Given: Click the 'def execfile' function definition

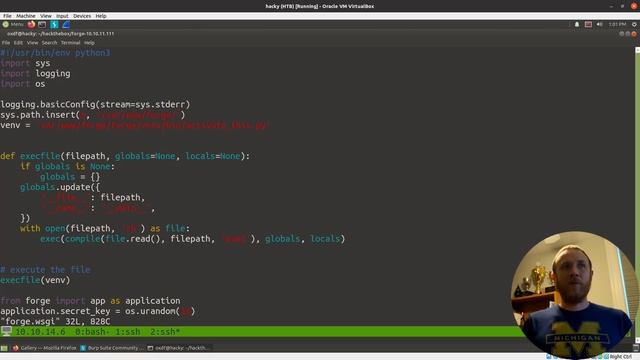Looking at the screenshot, I should pos(125,156).
